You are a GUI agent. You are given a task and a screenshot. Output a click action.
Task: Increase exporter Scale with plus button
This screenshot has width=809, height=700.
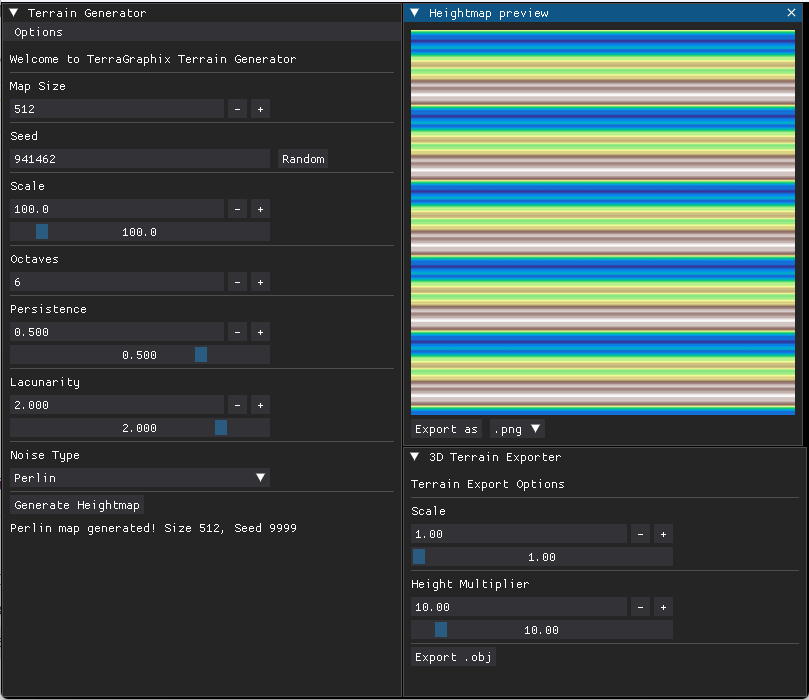664,534
